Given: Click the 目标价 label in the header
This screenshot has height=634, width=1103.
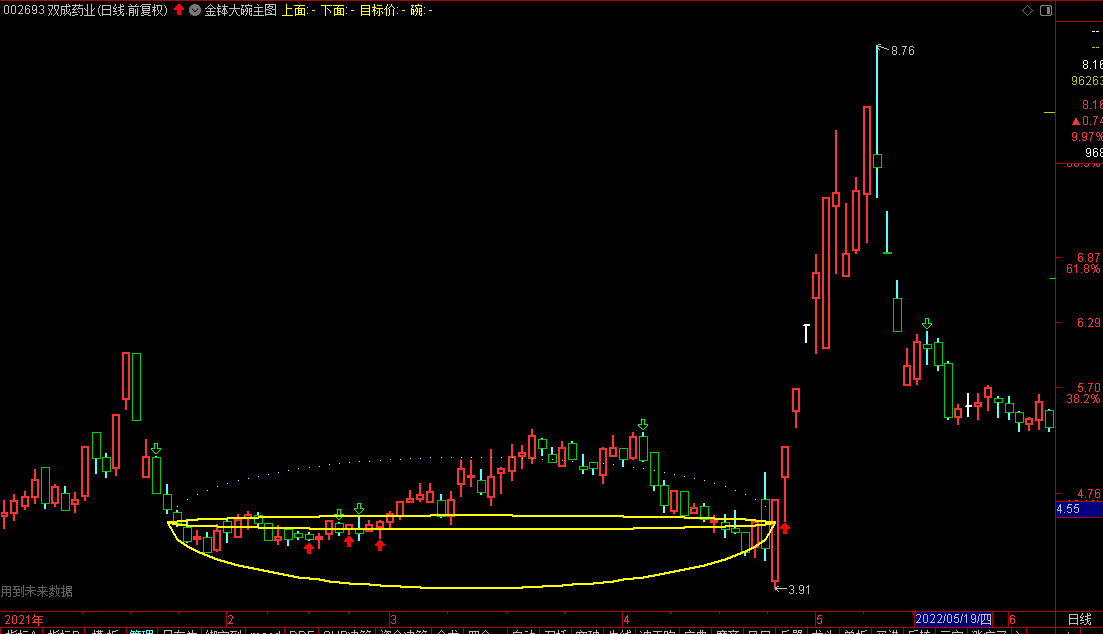Looking at the screenshot, I should tap(382, 10).
